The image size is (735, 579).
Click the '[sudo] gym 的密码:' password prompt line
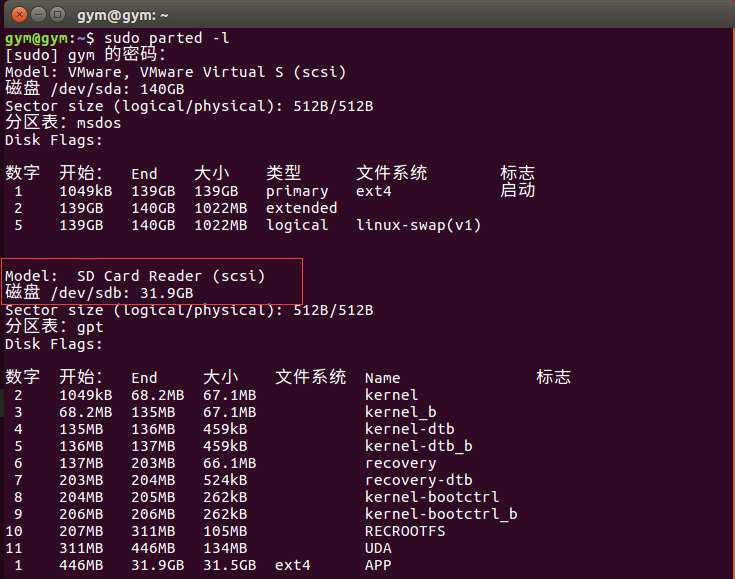point(85,55)
